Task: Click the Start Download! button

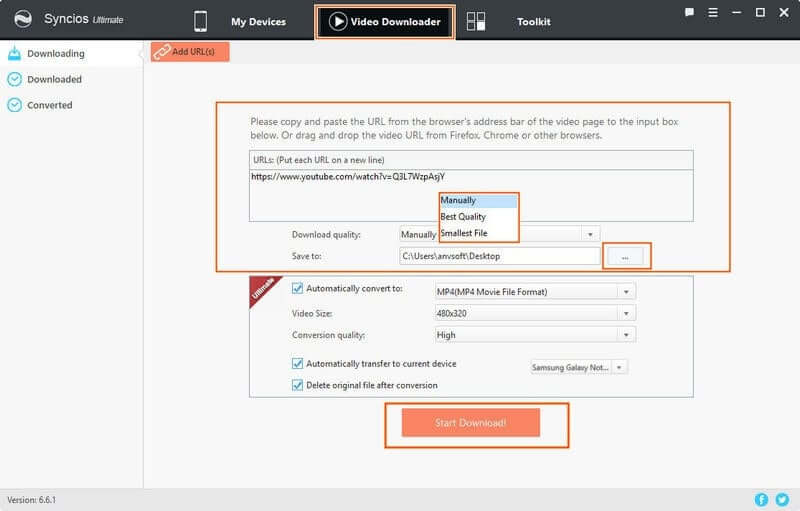Action: tap(470, 422)
